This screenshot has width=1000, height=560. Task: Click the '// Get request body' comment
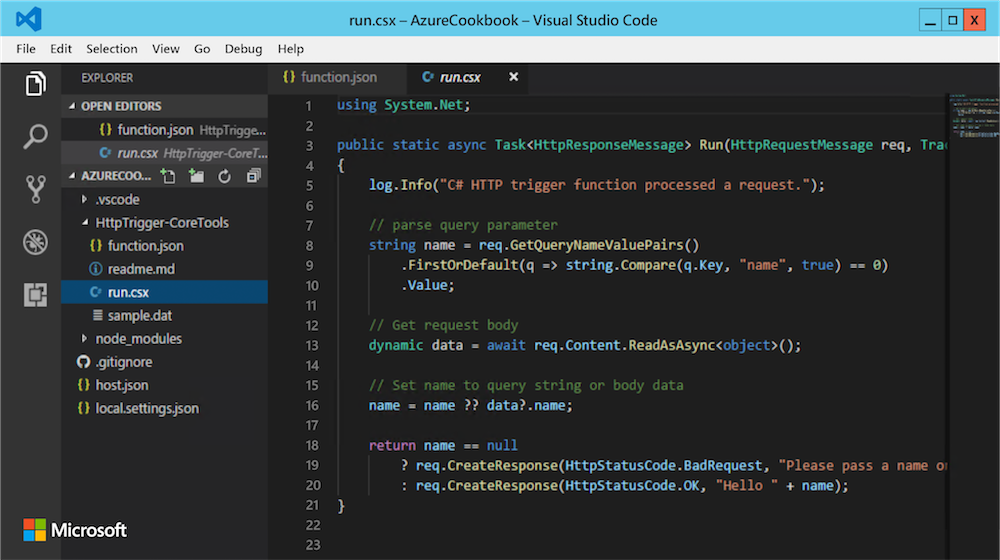(443, 325)
